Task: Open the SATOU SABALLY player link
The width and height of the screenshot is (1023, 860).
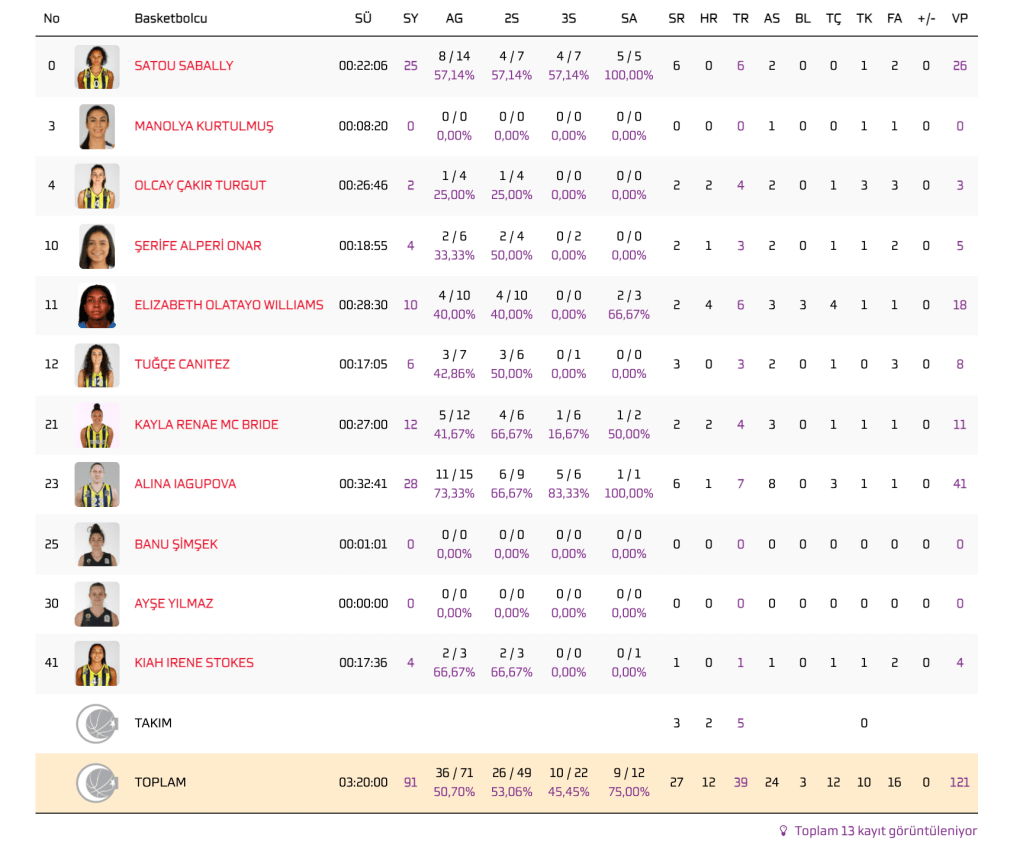Action: click(x=184, y=66)
